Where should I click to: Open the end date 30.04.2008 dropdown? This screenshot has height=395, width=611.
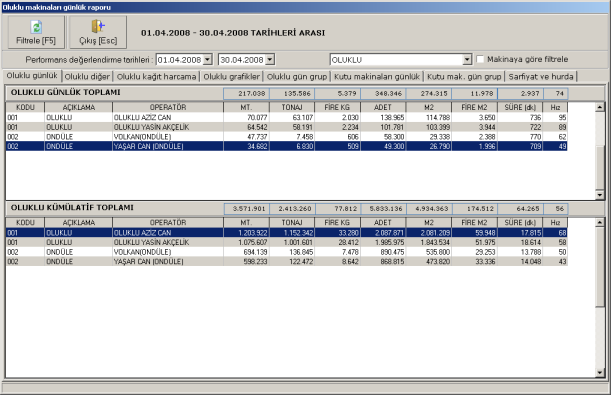tap(270, 60)
